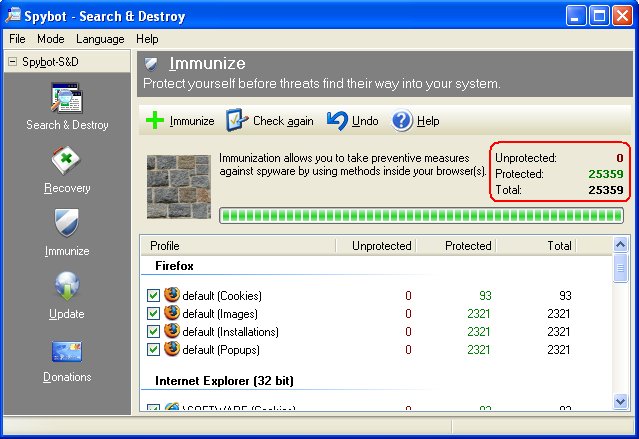The height and width of the screenshot is (439, 639).
Task: Open the Search & Destroy sidebar icon
Action: point(66,98)
